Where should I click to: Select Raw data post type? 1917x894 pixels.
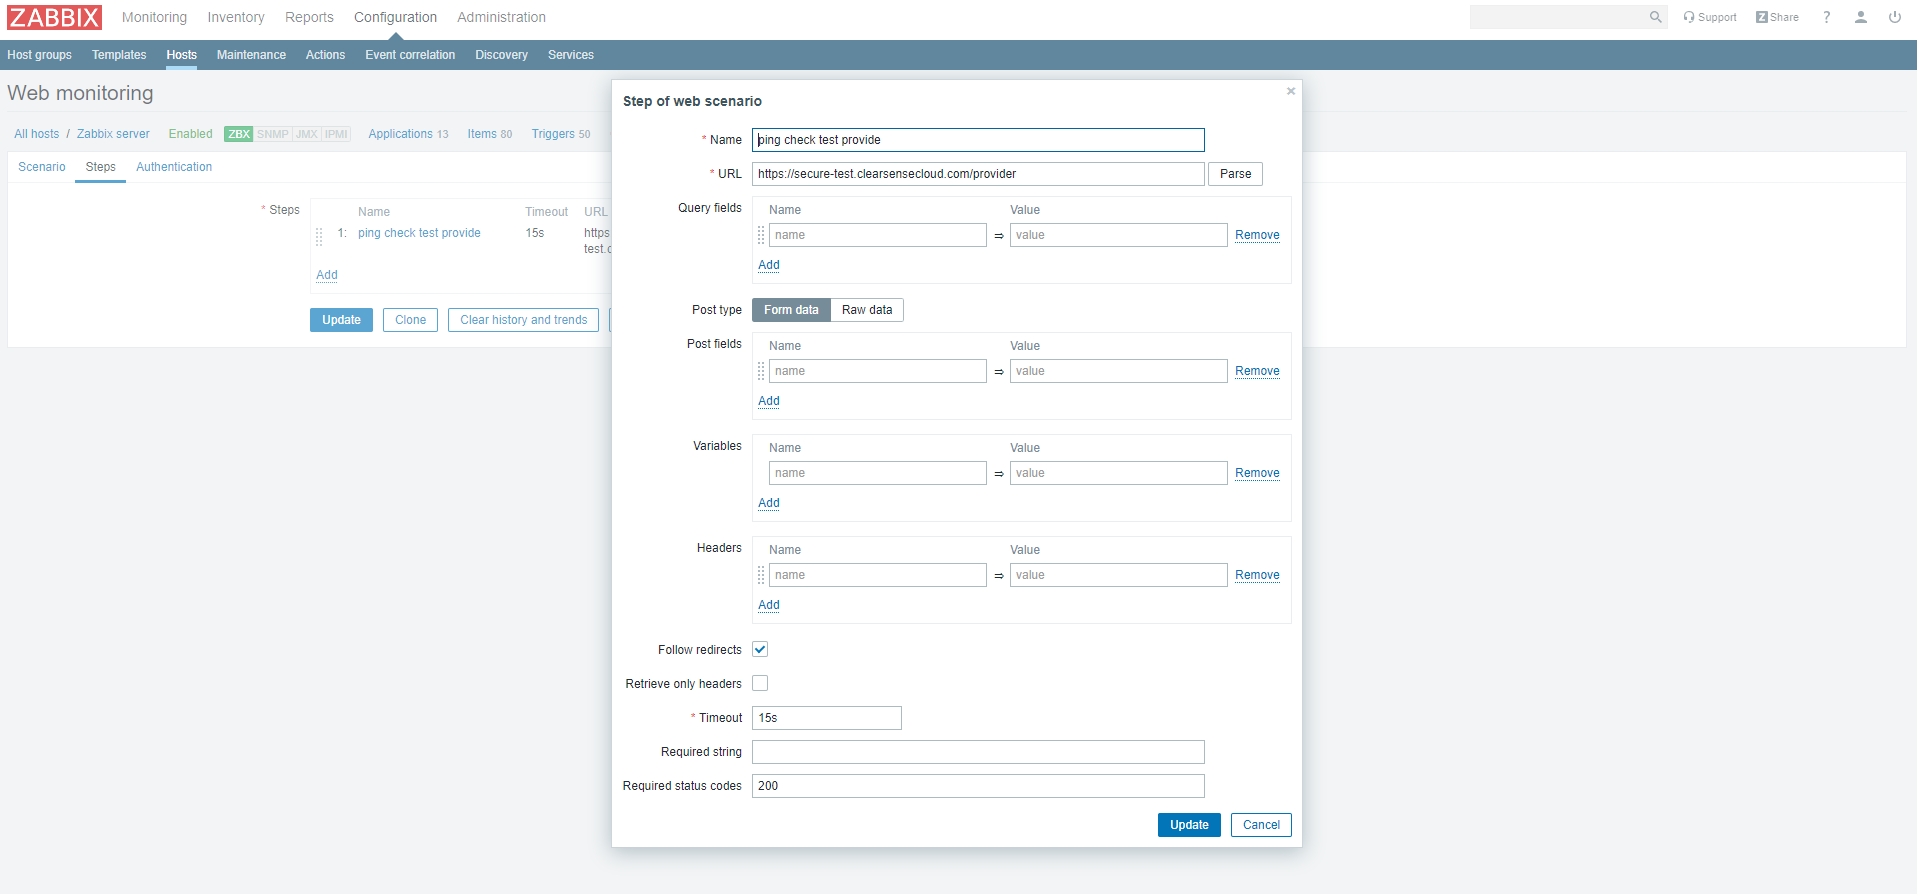tap(867, 310)
